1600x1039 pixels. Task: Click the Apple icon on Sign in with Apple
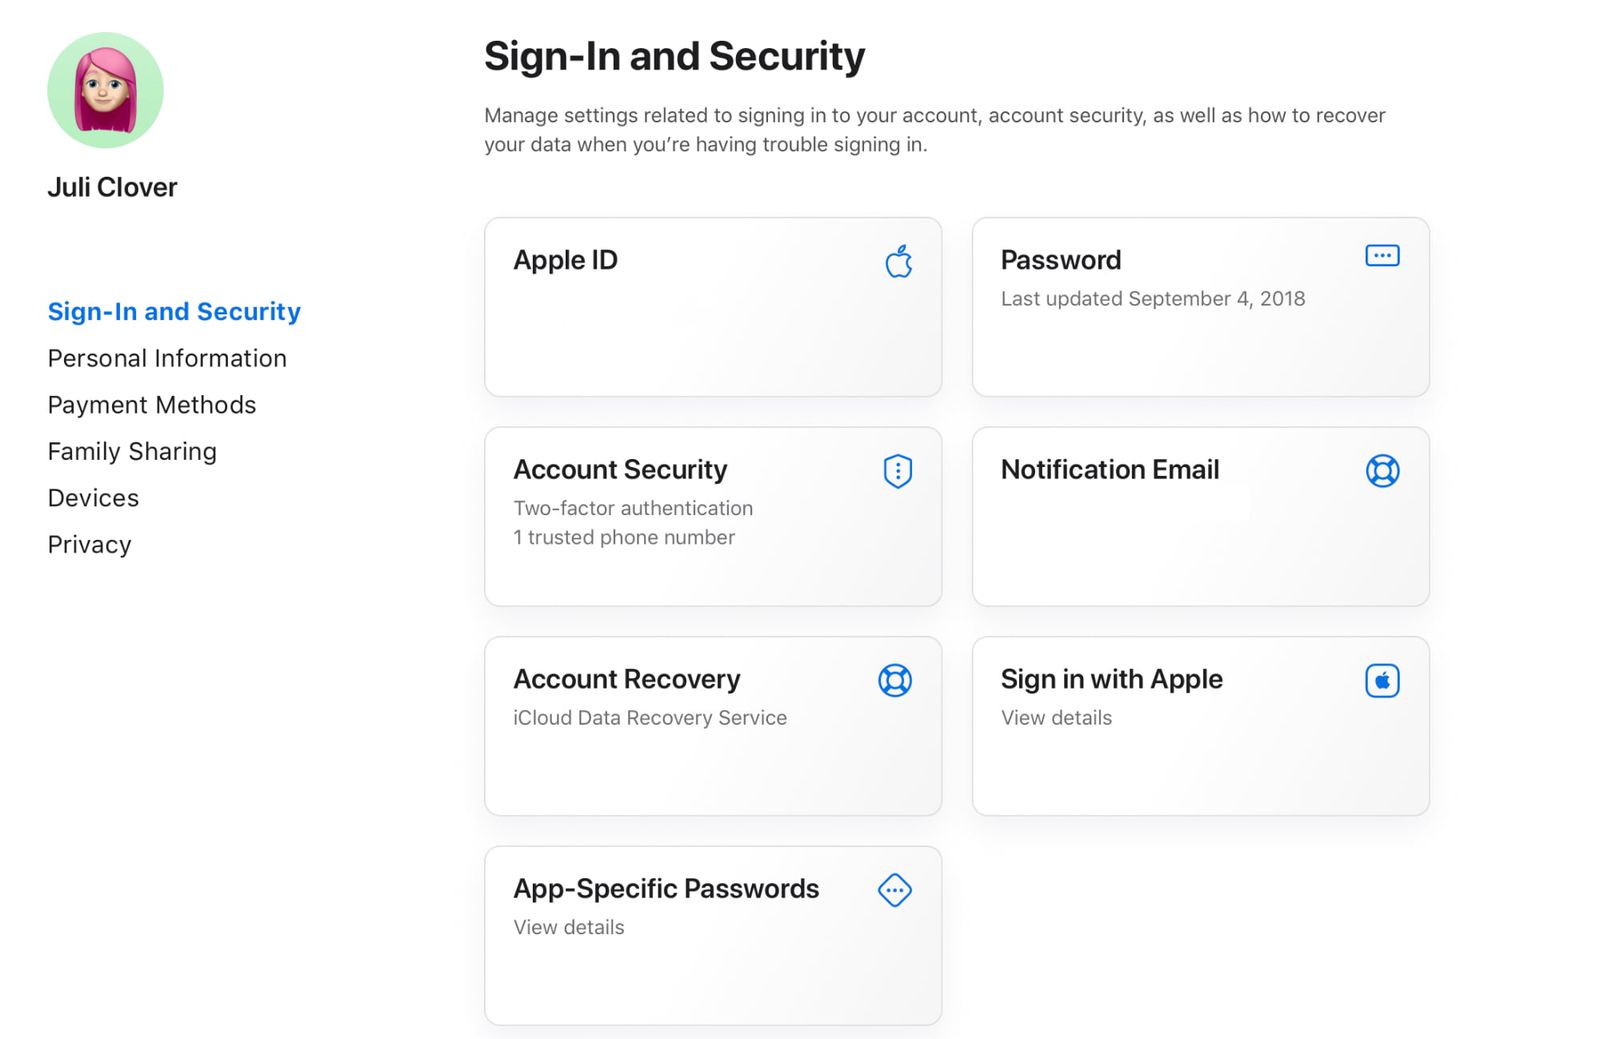pos(1381,680)
